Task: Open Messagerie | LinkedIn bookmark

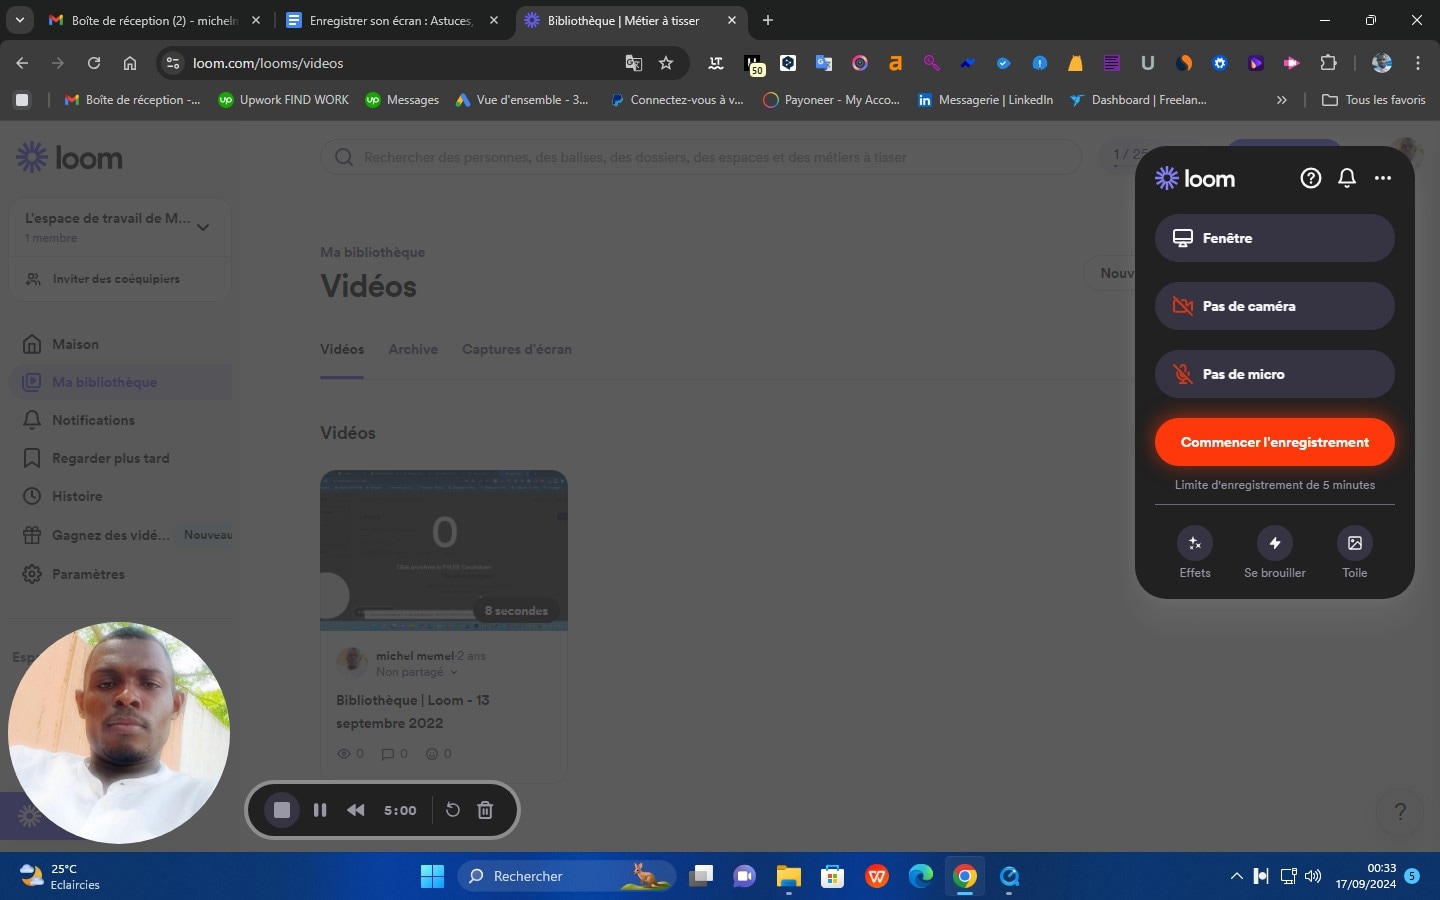Action: 985,100
